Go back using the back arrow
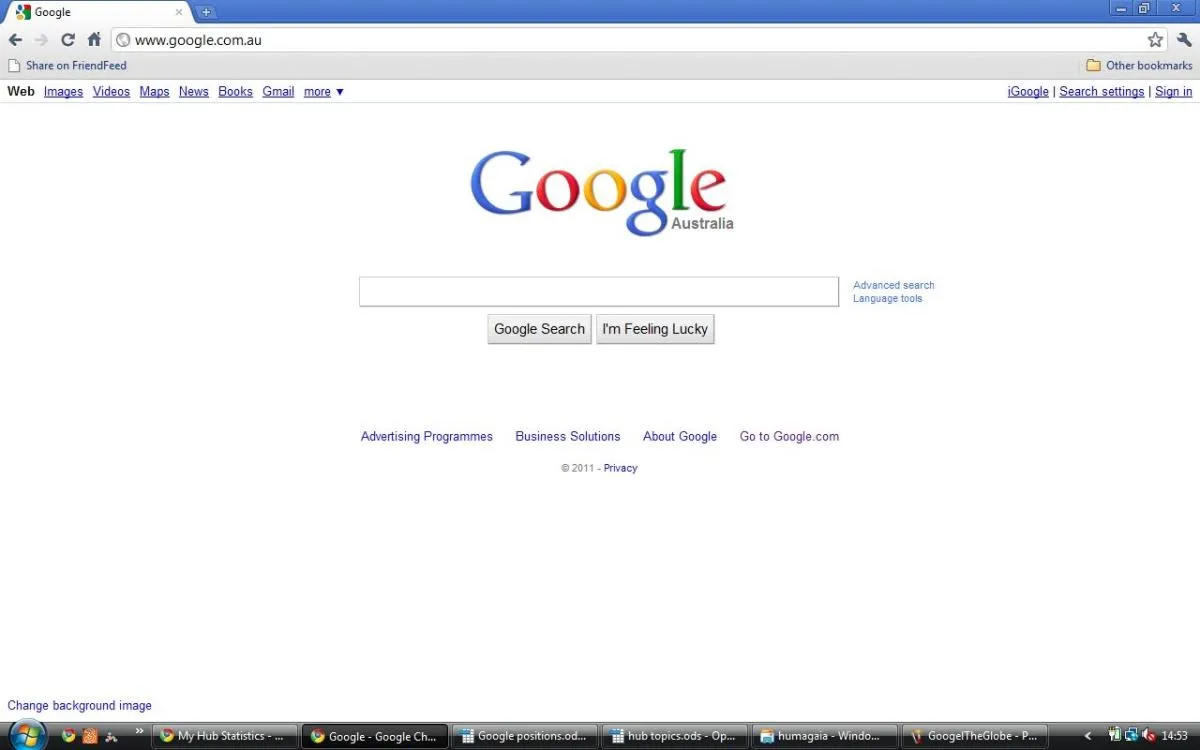The image size is (1200, 750). pyautogui.click(x=15, y=40)
